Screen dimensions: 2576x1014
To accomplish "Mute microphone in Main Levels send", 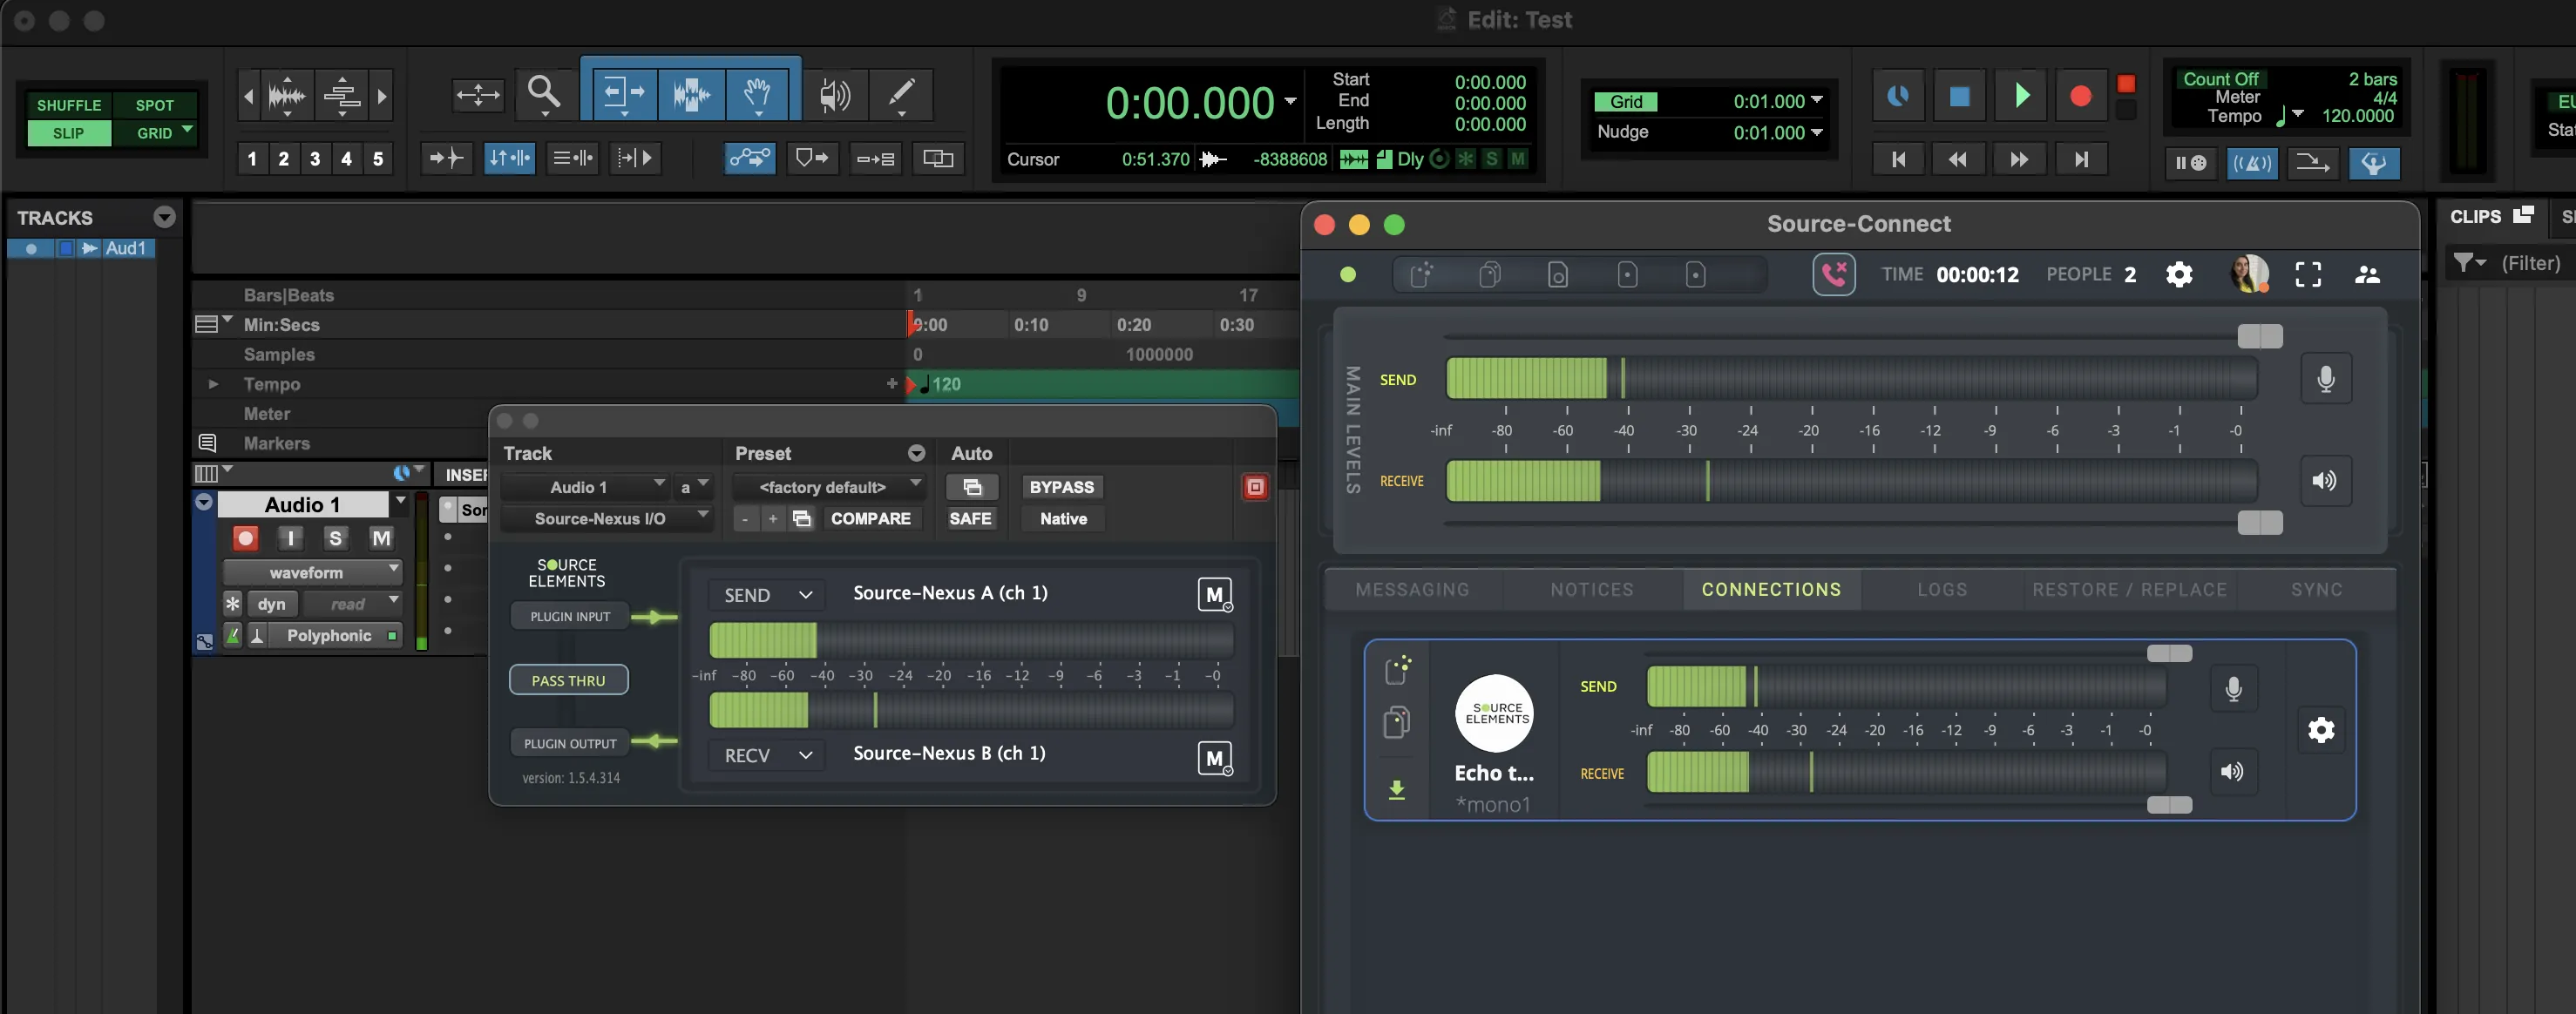I will pyautogui.click(x=2326, y=379).
